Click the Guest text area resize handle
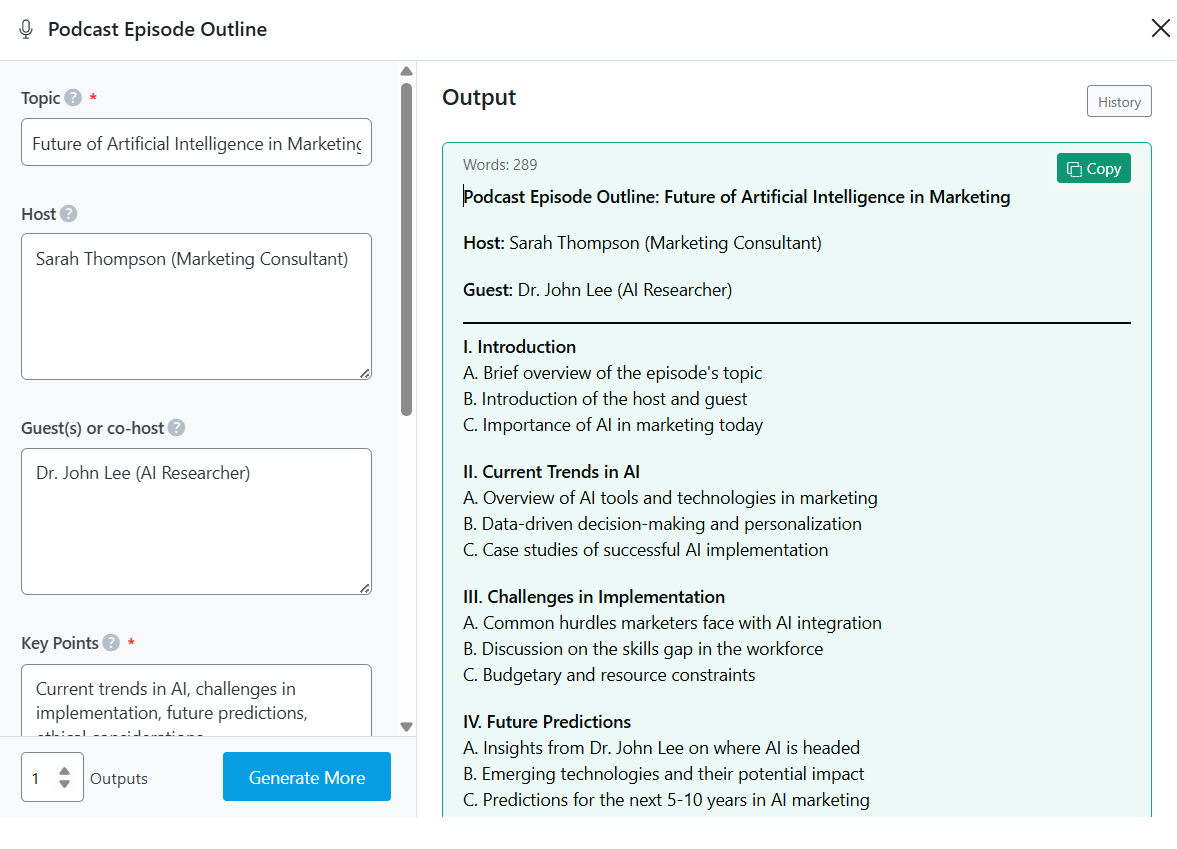 point(365,588)
